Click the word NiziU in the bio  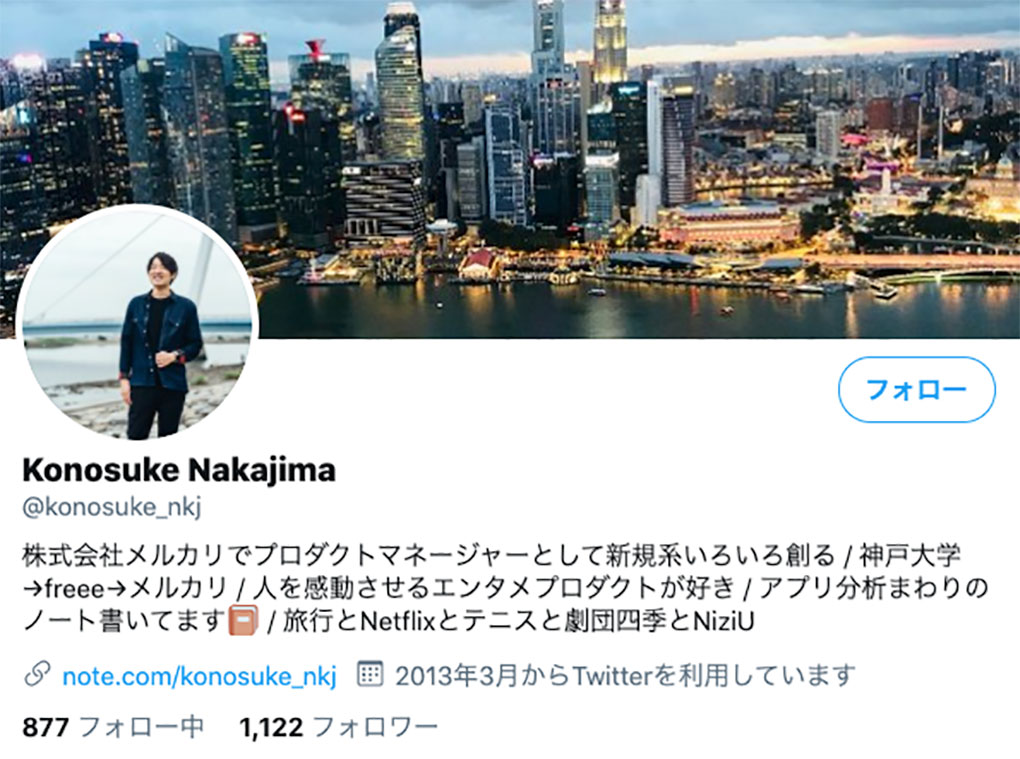(x=724, y=621)
